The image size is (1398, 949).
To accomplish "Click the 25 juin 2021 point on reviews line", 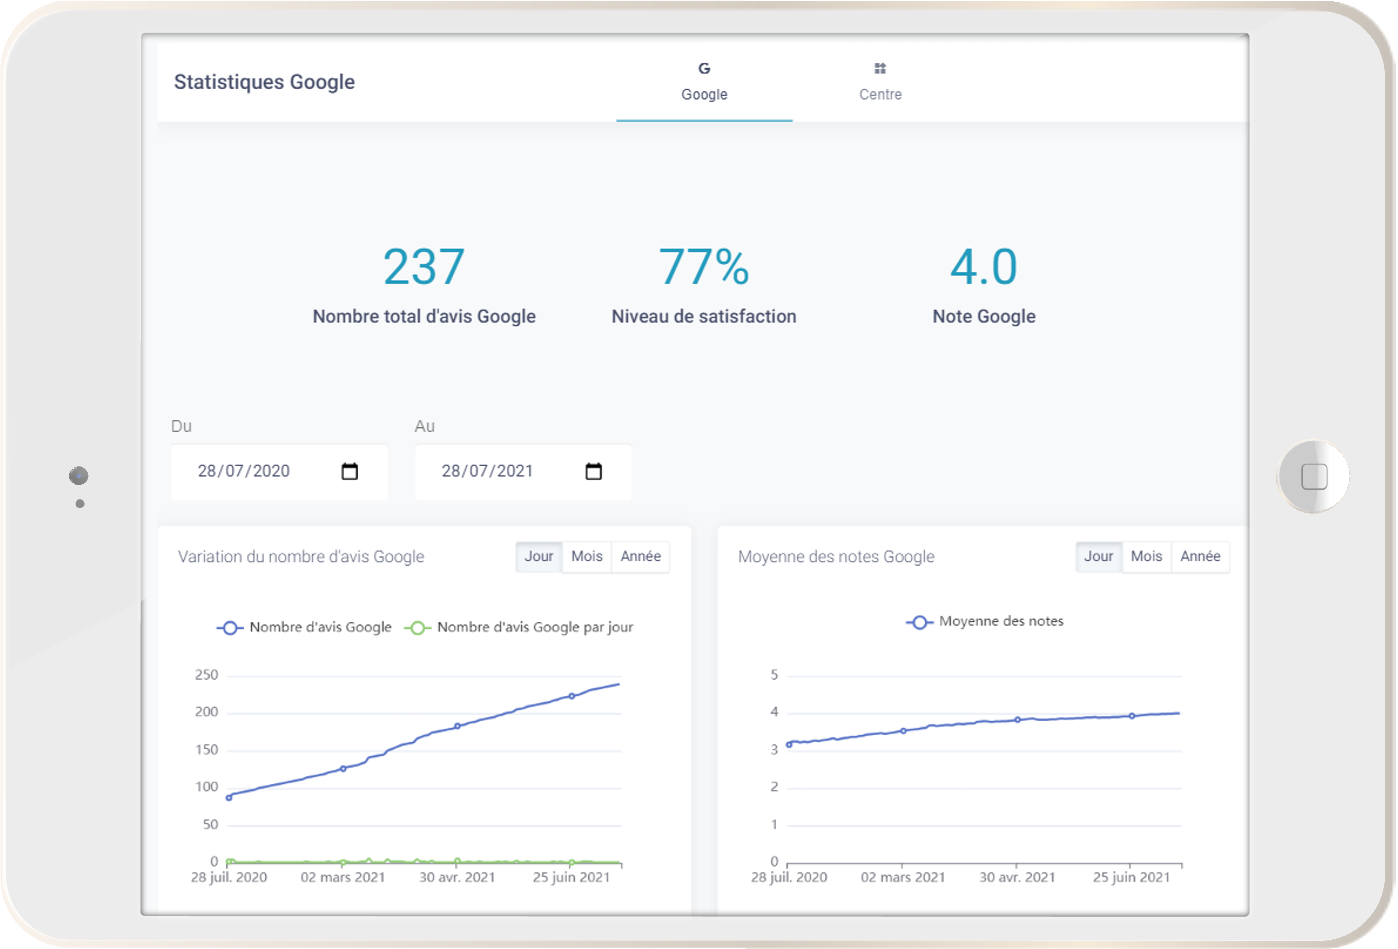I will [x=572, y=696].
